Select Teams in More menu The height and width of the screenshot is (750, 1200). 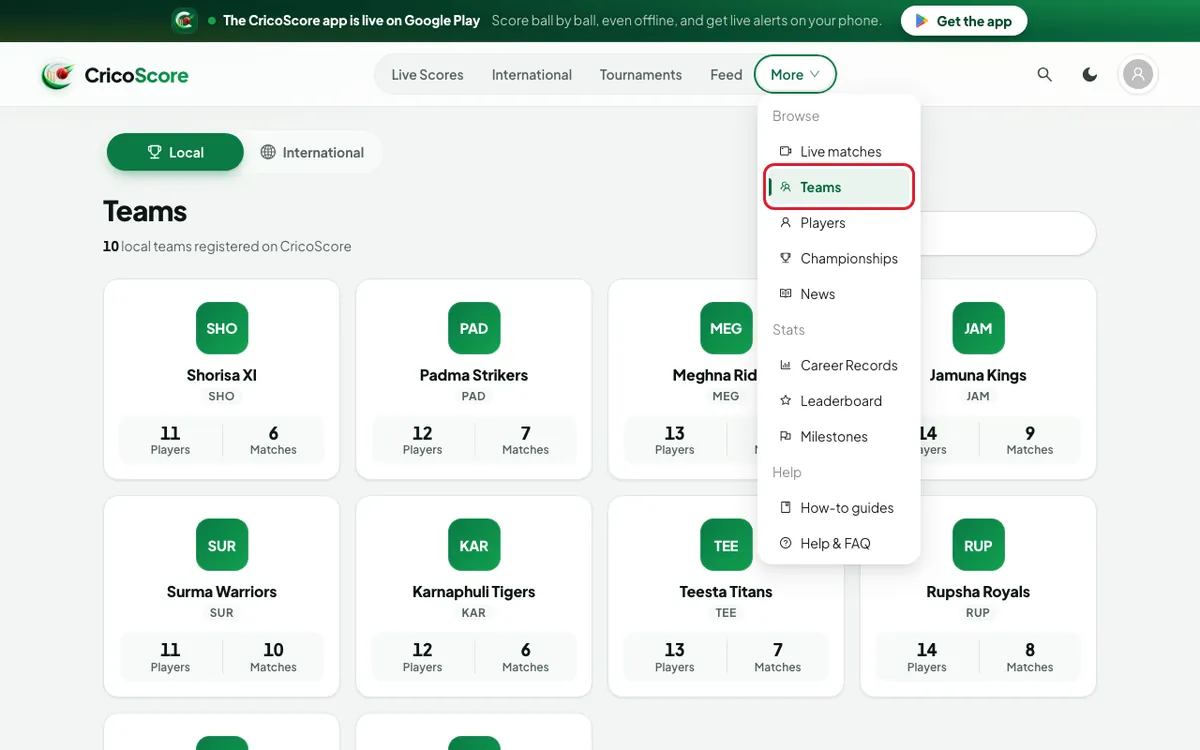click(x=839, y=187)
